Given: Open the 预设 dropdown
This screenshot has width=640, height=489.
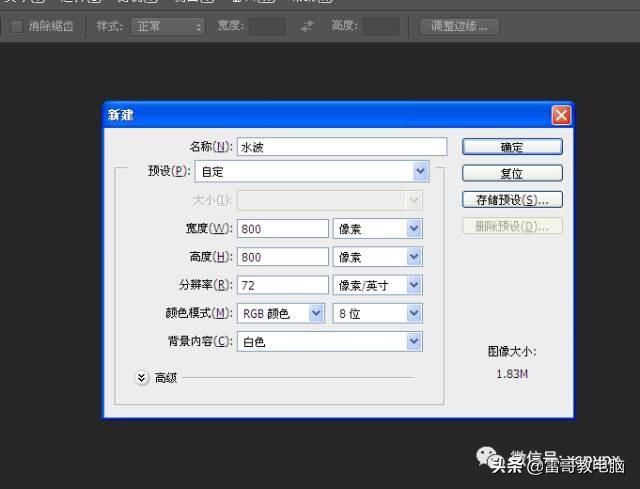Looking at the screenshot, I should (312, 171).
